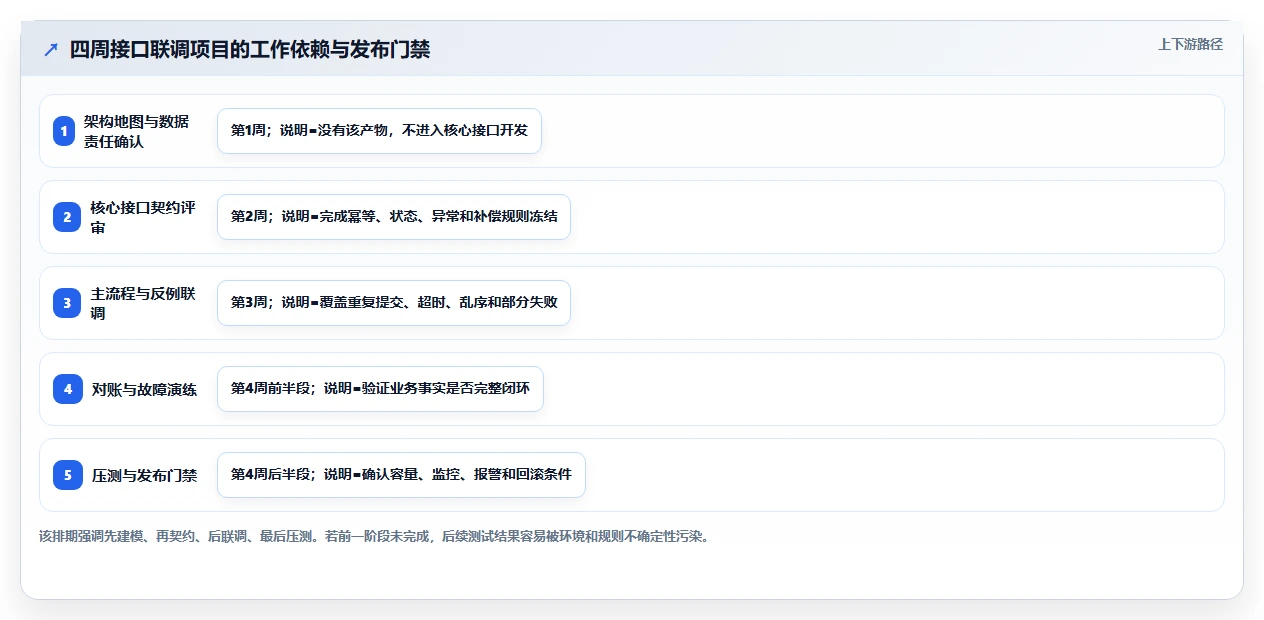Click the step name 主流程与反例联调

(x=143, y=303)
